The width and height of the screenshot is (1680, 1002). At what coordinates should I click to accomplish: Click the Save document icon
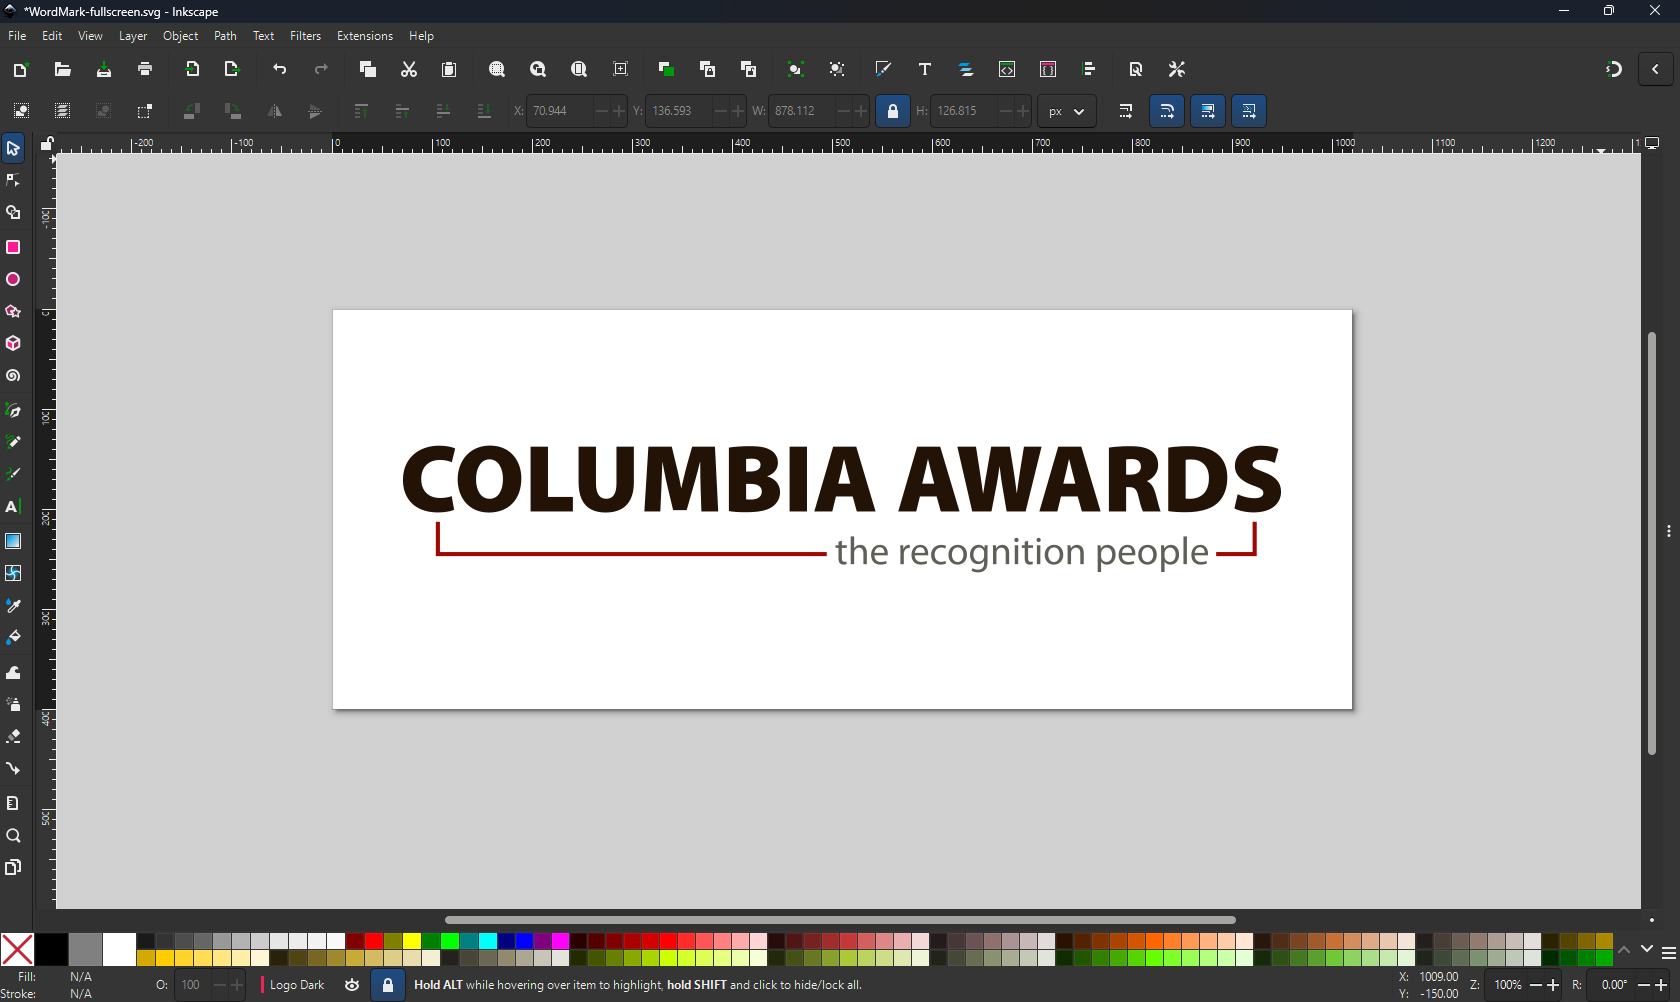[104, 69]
